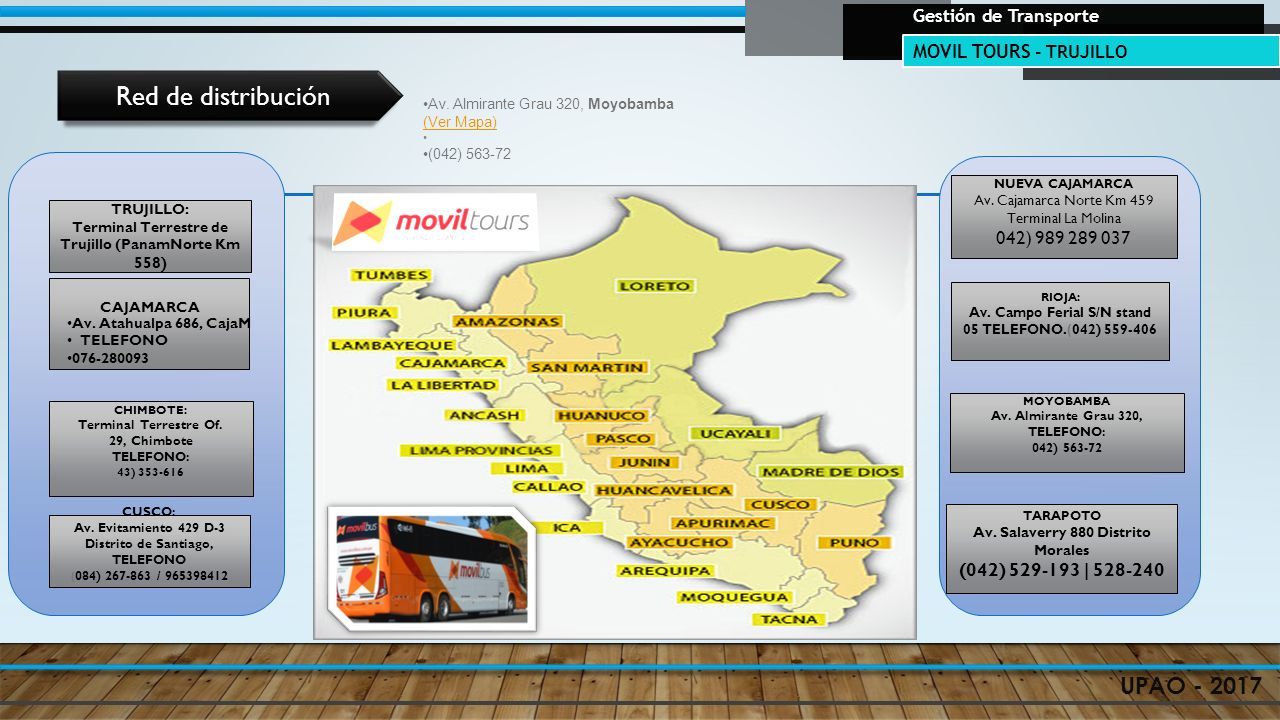The width and height of the screenshot is (1280, 720).
Task: Click the LIMA label below Lima Provincias
Action: [x=527, y=469]
